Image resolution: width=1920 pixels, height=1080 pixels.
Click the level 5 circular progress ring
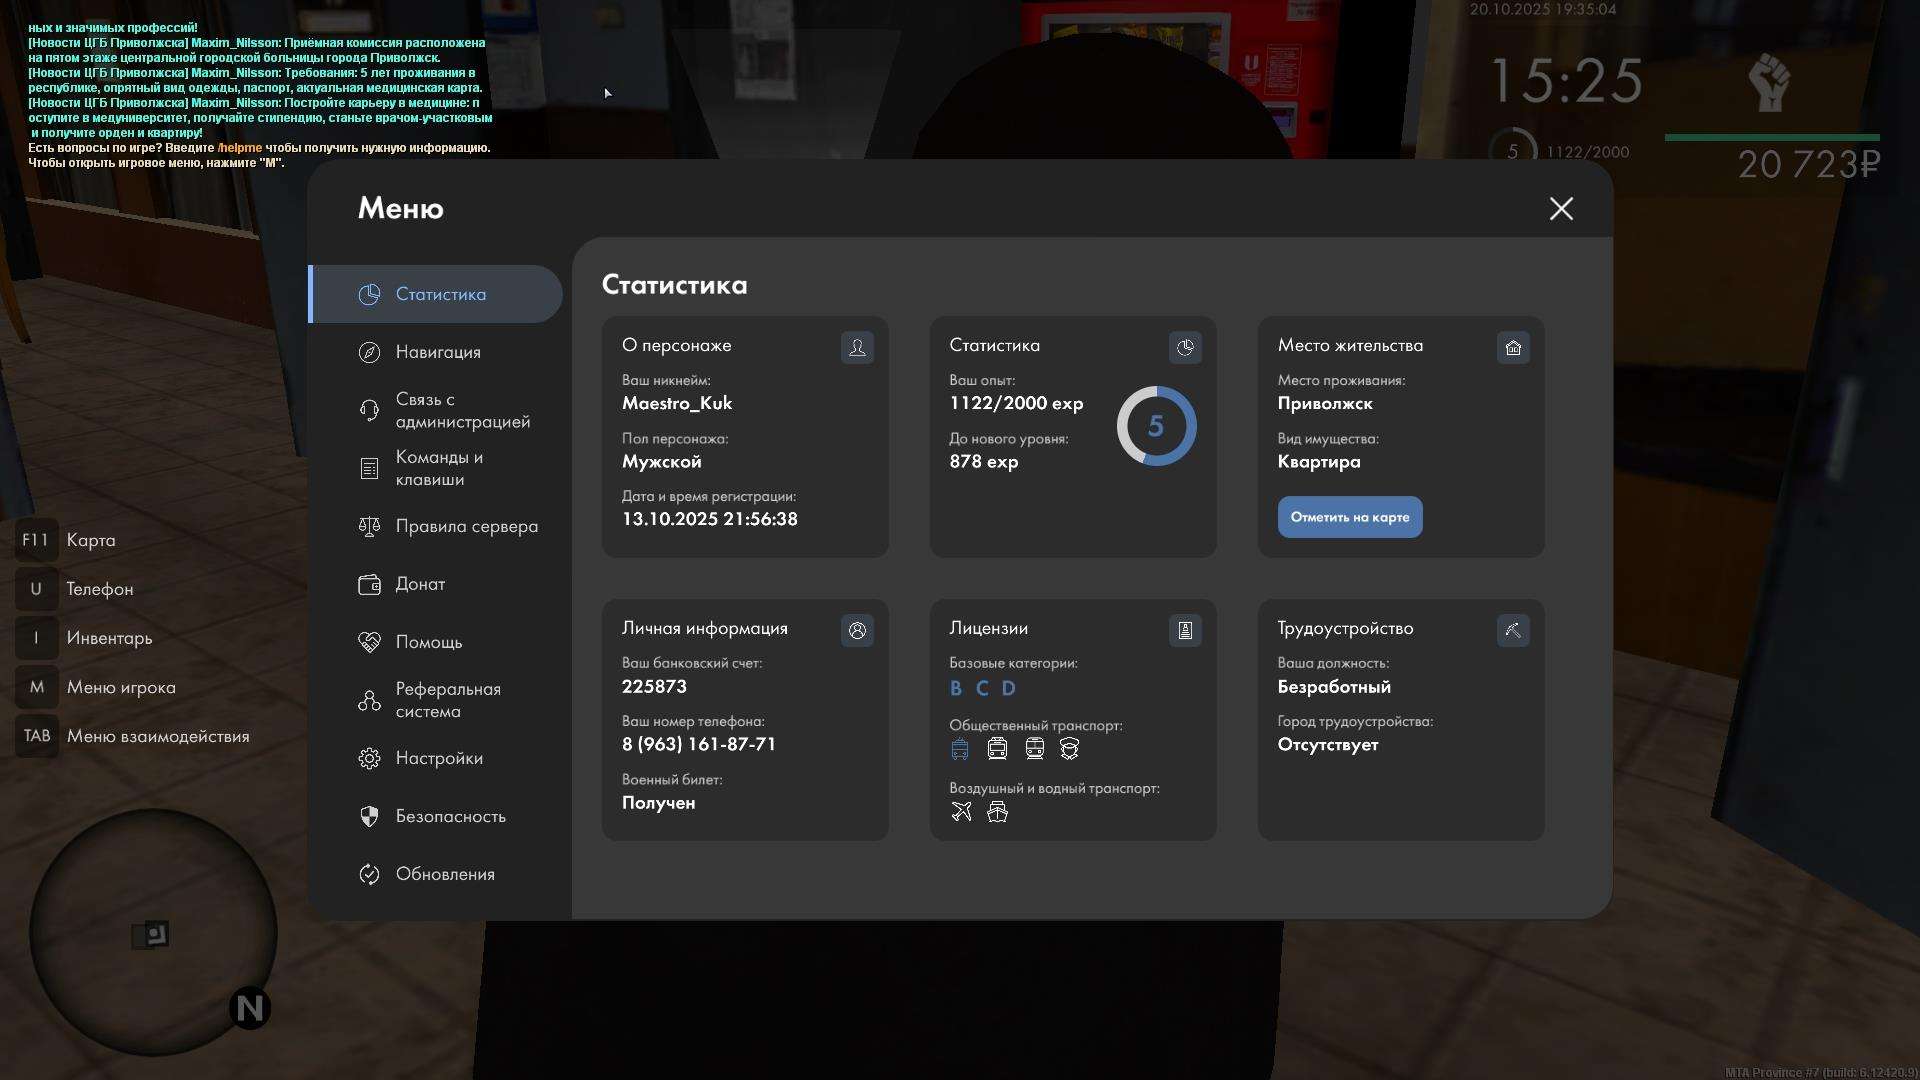coord(1156,426)
